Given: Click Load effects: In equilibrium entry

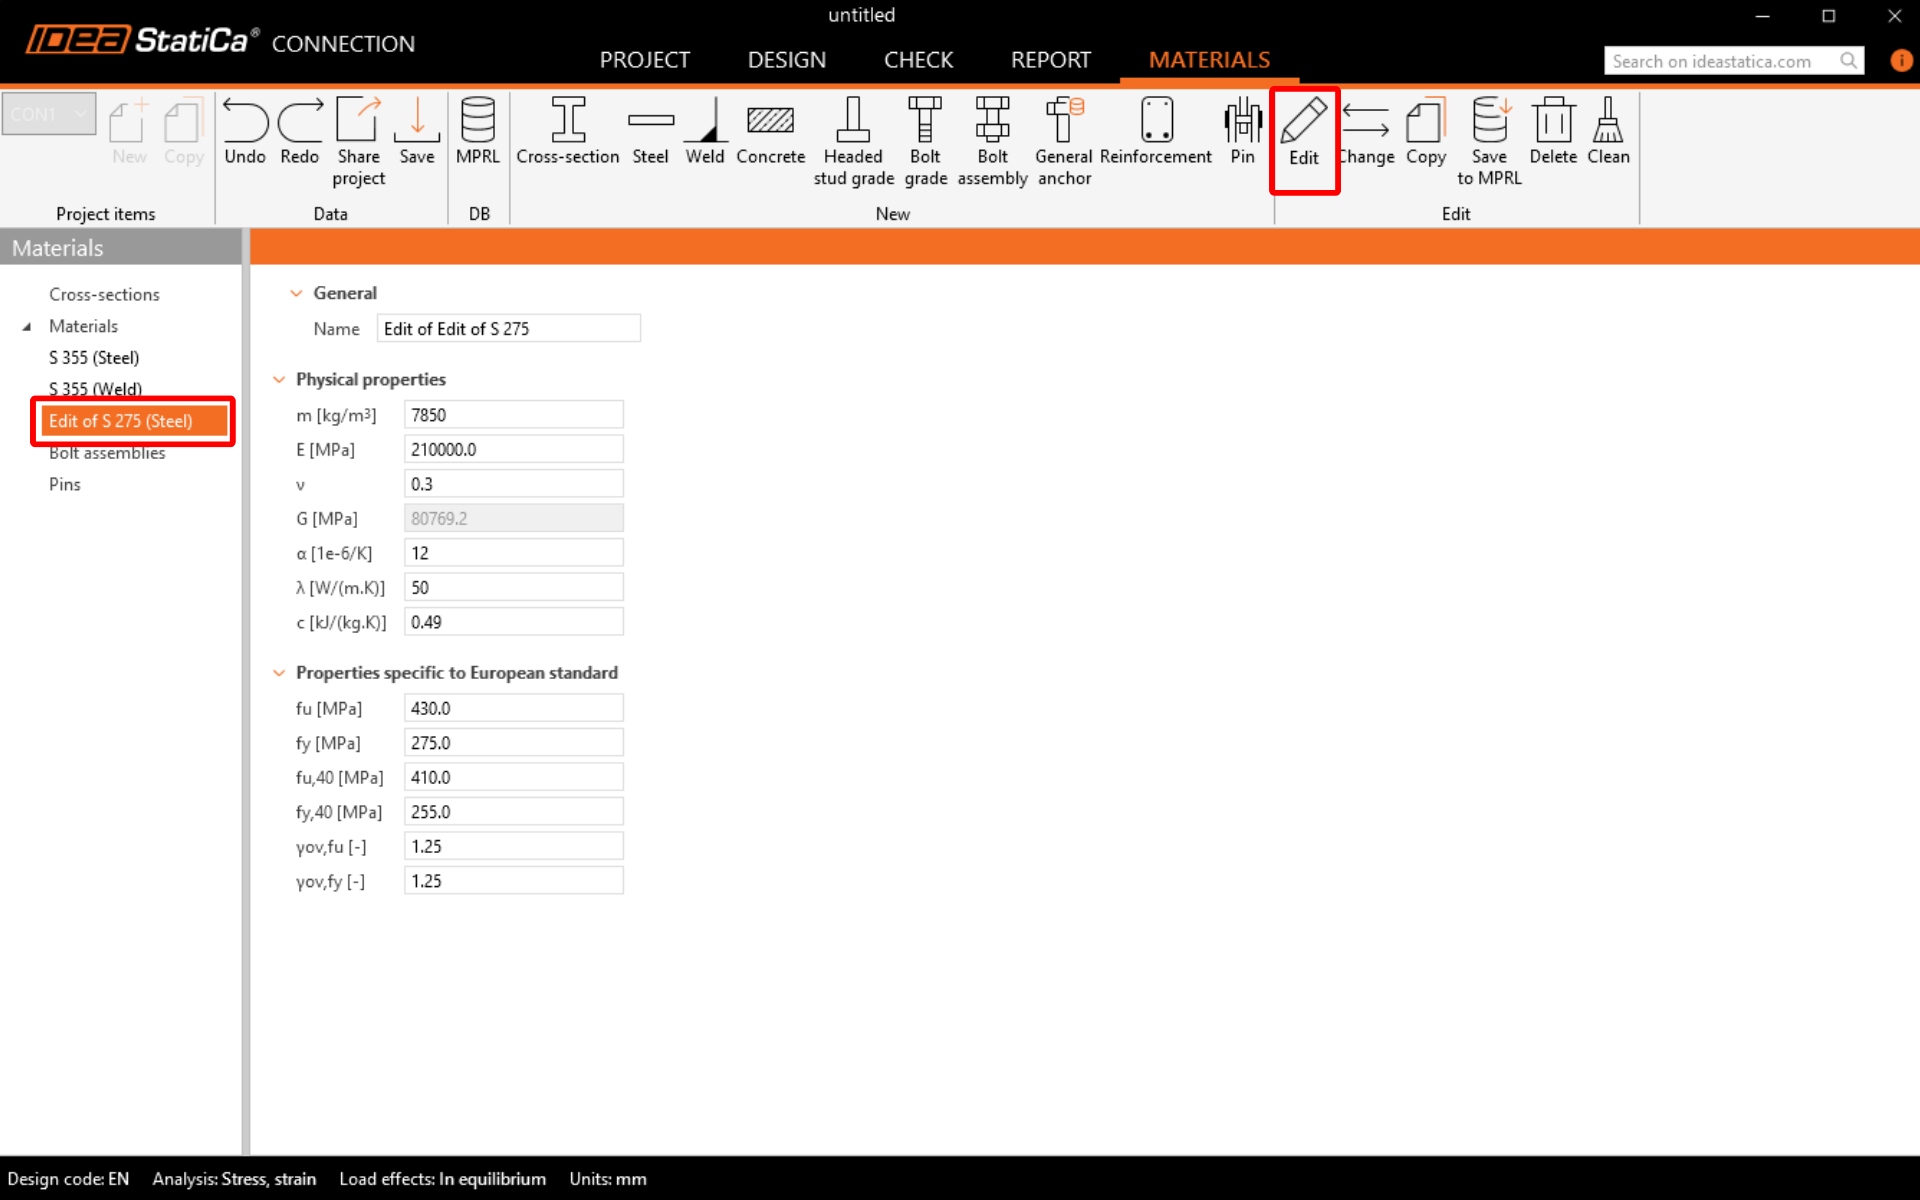Looking at the screenshot, I should click(442, 1179).
